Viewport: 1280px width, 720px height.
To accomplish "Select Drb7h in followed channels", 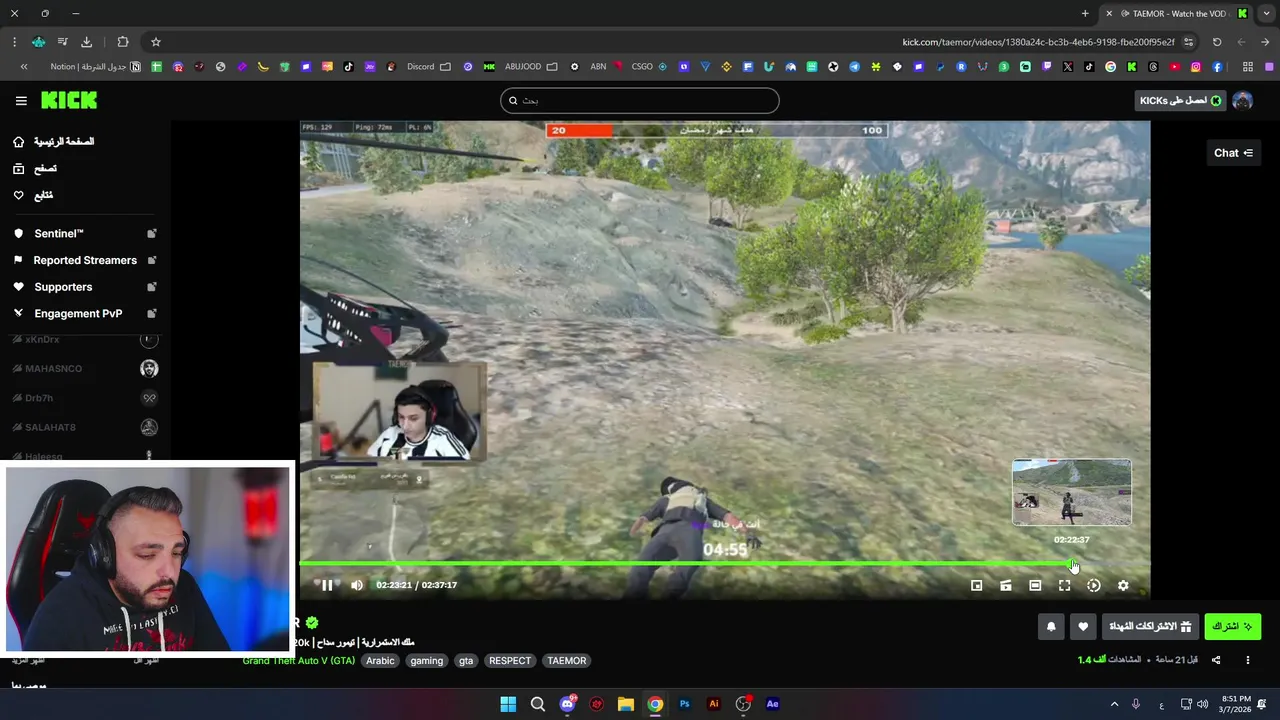I will point(85,398).
